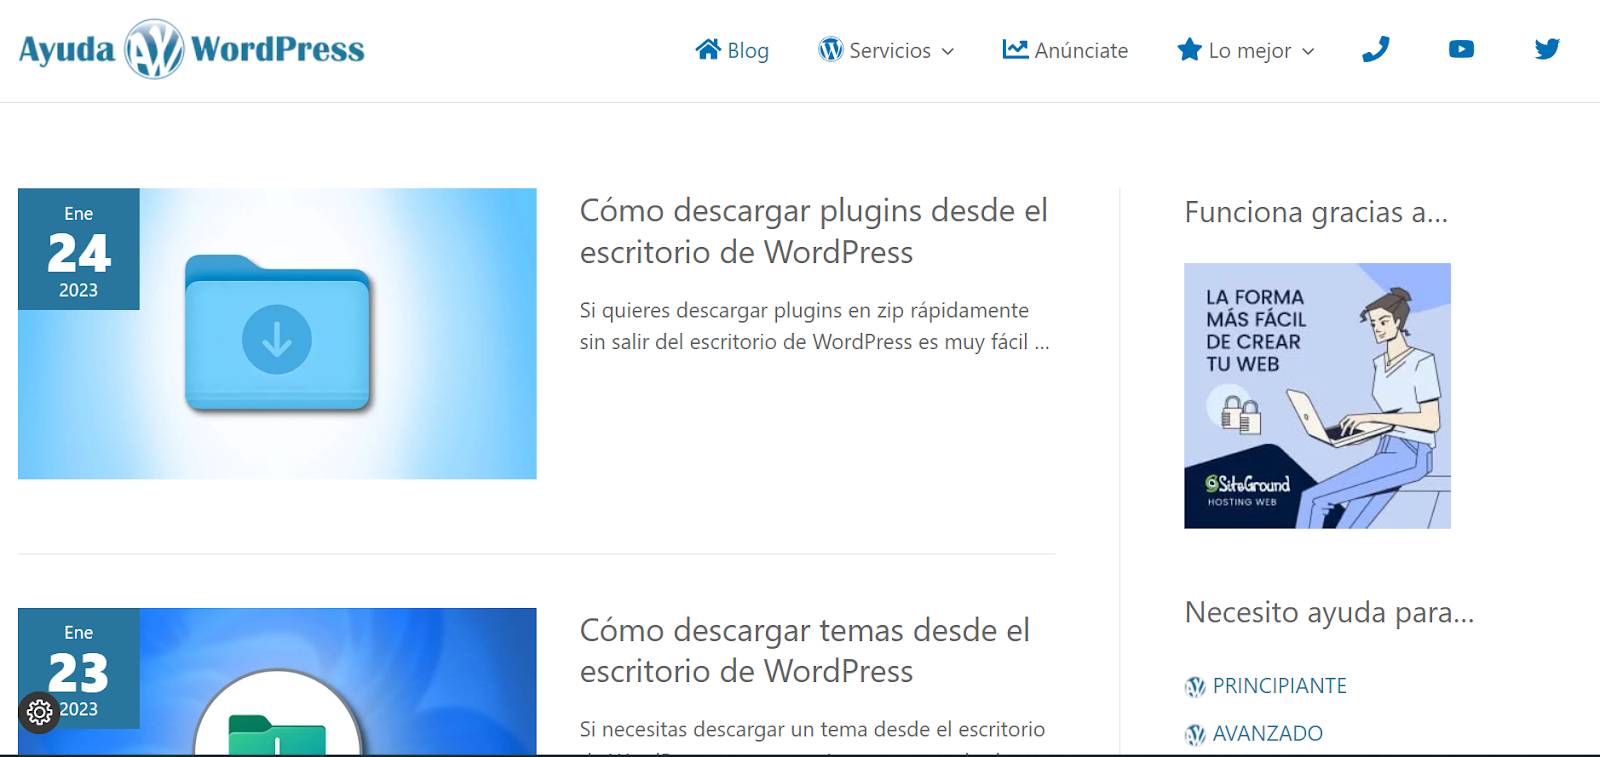Image resolution: width=1600 pixels, height=757 pixels.
Task: Open the green folder thumbnail for temas post
Action: tap(277, 681)
